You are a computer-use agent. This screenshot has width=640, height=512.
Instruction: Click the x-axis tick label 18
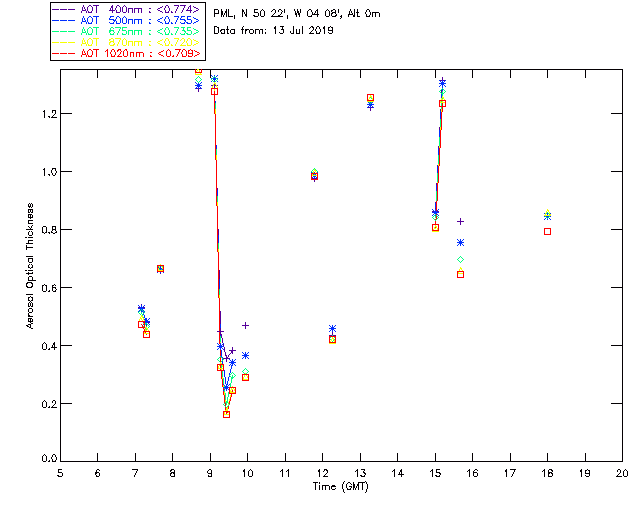(x=547, y=473)
